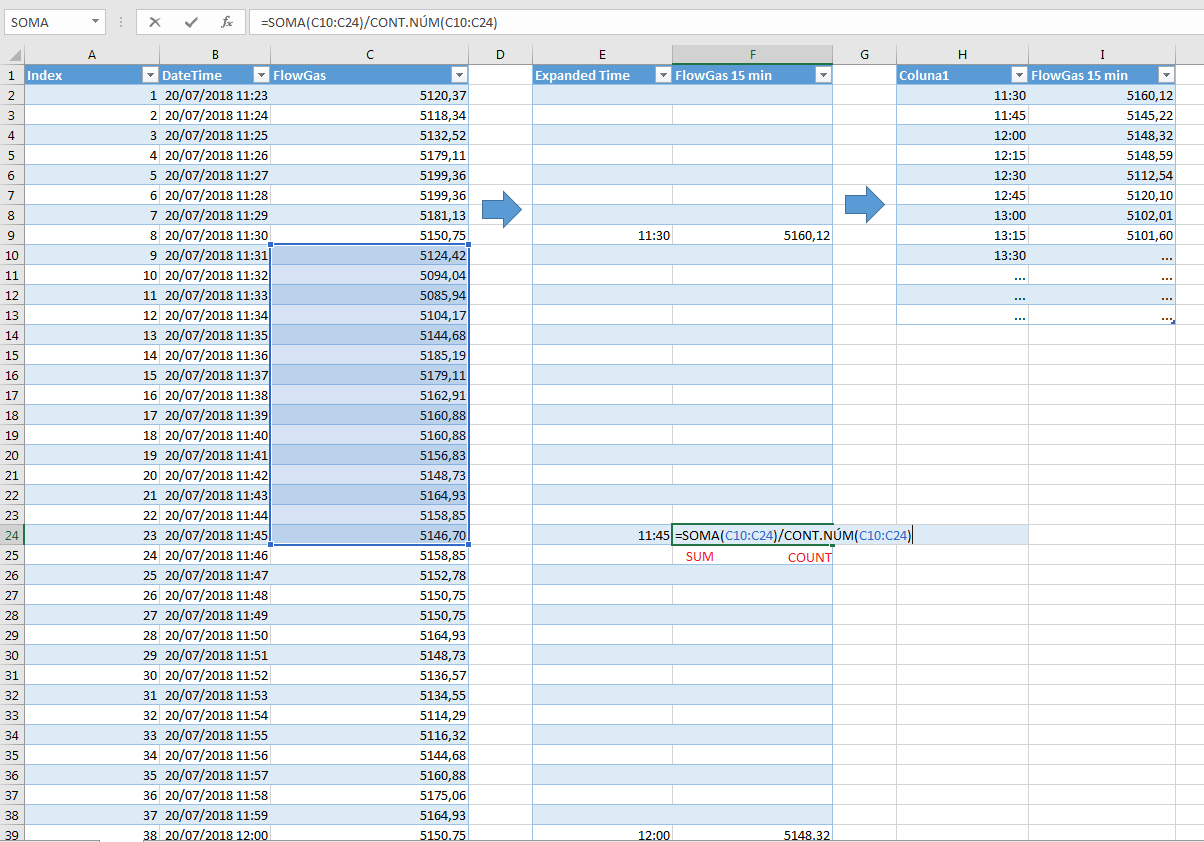Select cell 20/07/2018 11:45
This screenshot has width=1204, height=842.
point(215,535)
